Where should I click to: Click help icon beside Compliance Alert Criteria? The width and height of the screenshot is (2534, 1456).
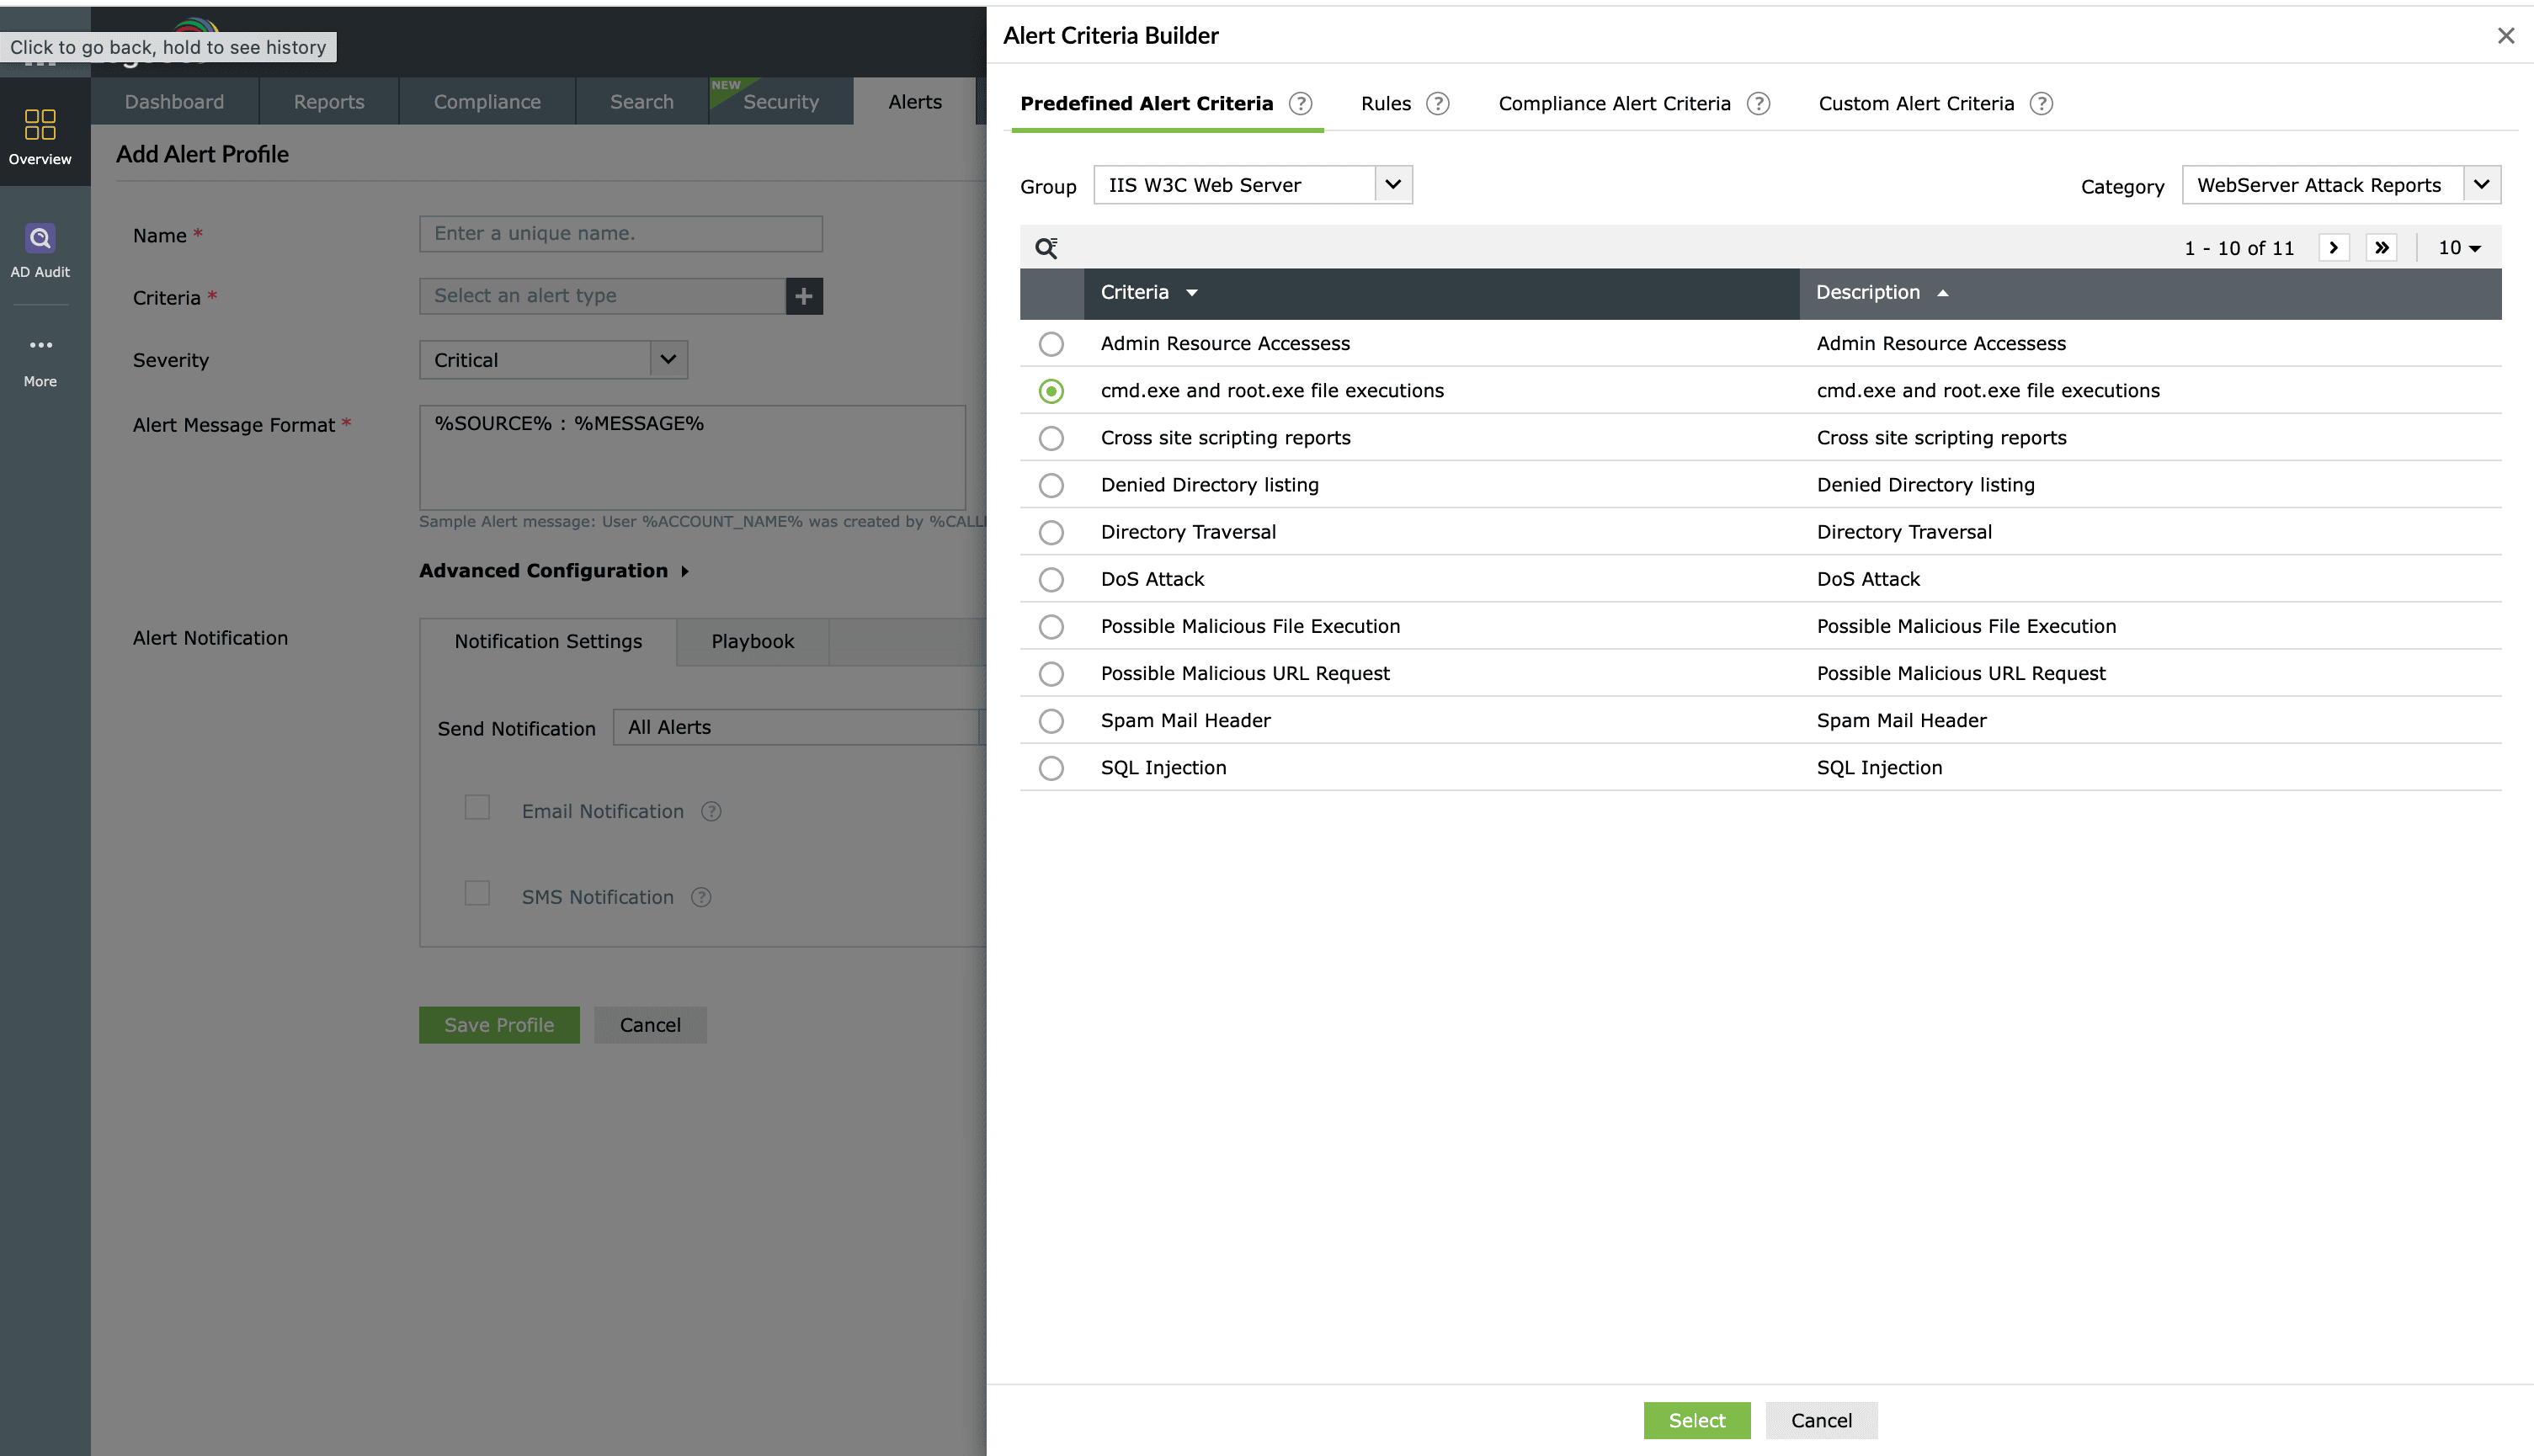coord(1758,104)
